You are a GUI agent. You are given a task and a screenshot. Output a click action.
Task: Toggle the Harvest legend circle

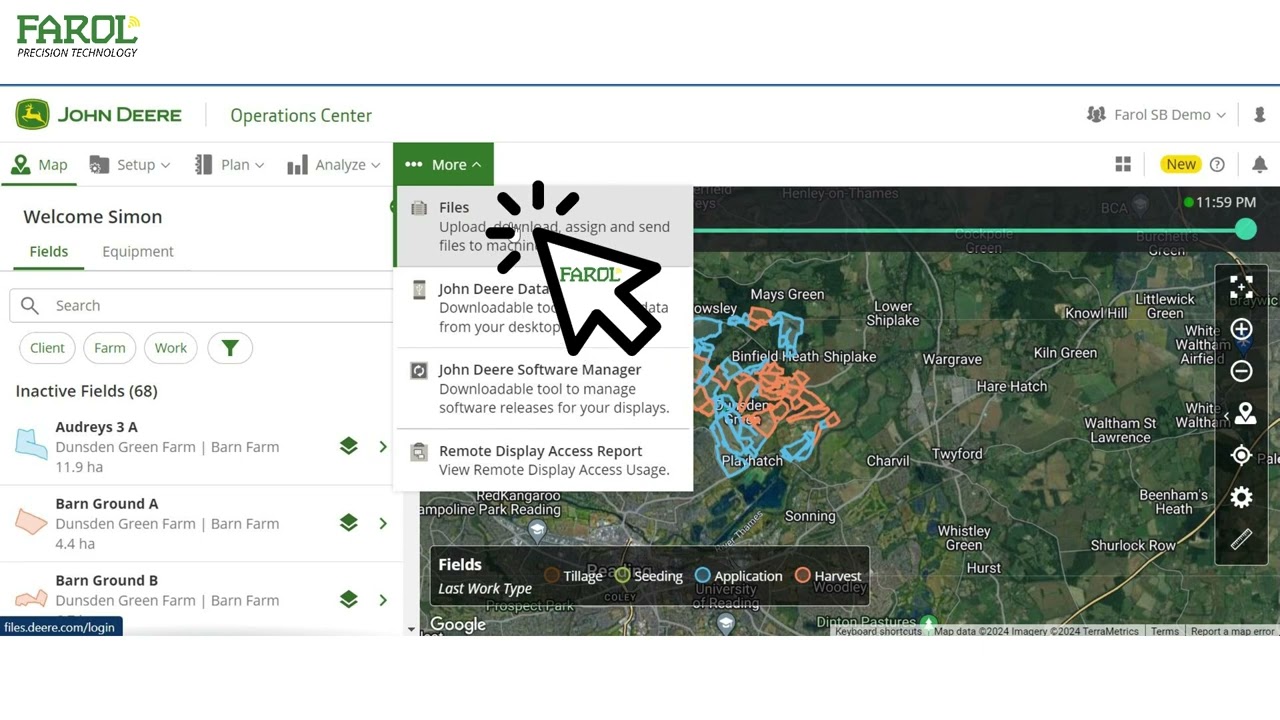802,575
